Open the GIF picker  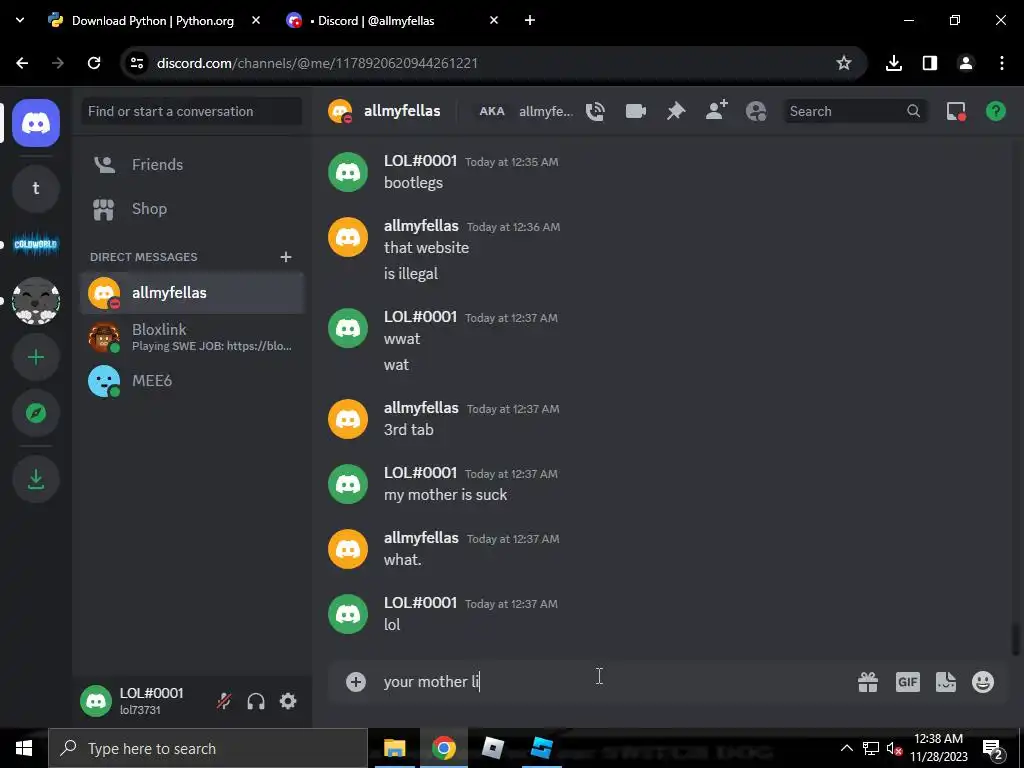point(908,682)
